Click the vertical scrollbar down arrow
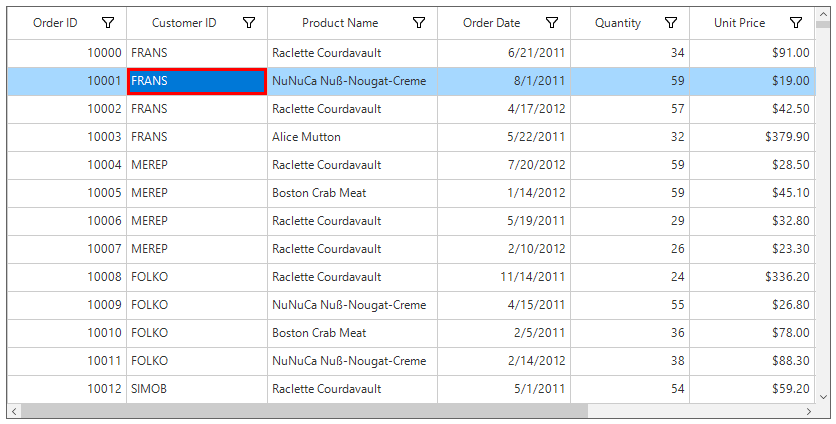Image resolution: width=836 pixels, height=424 pixels. point(823,396)
